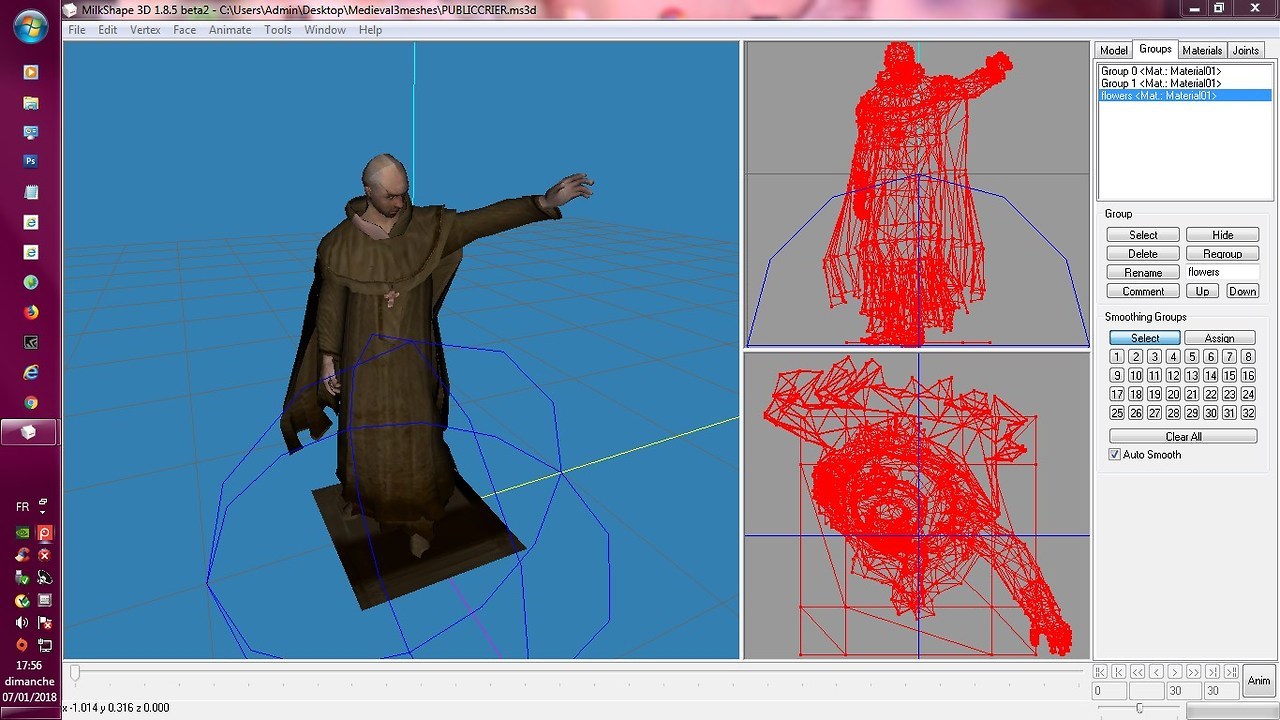Jump to last frame playback button
This screenshot has height=720, width=1280.
pyautogui.click(x=1231, y=672)
